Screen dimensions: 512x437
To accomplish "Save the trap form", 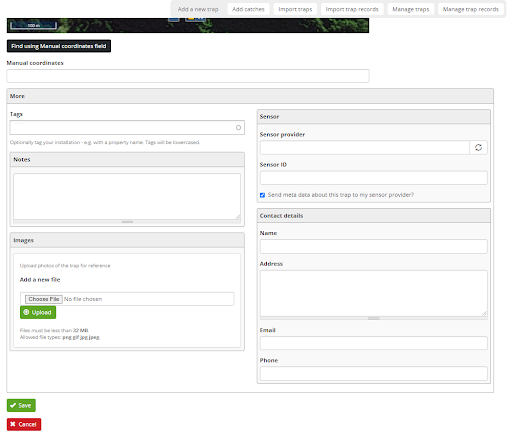I will (21, 405).
